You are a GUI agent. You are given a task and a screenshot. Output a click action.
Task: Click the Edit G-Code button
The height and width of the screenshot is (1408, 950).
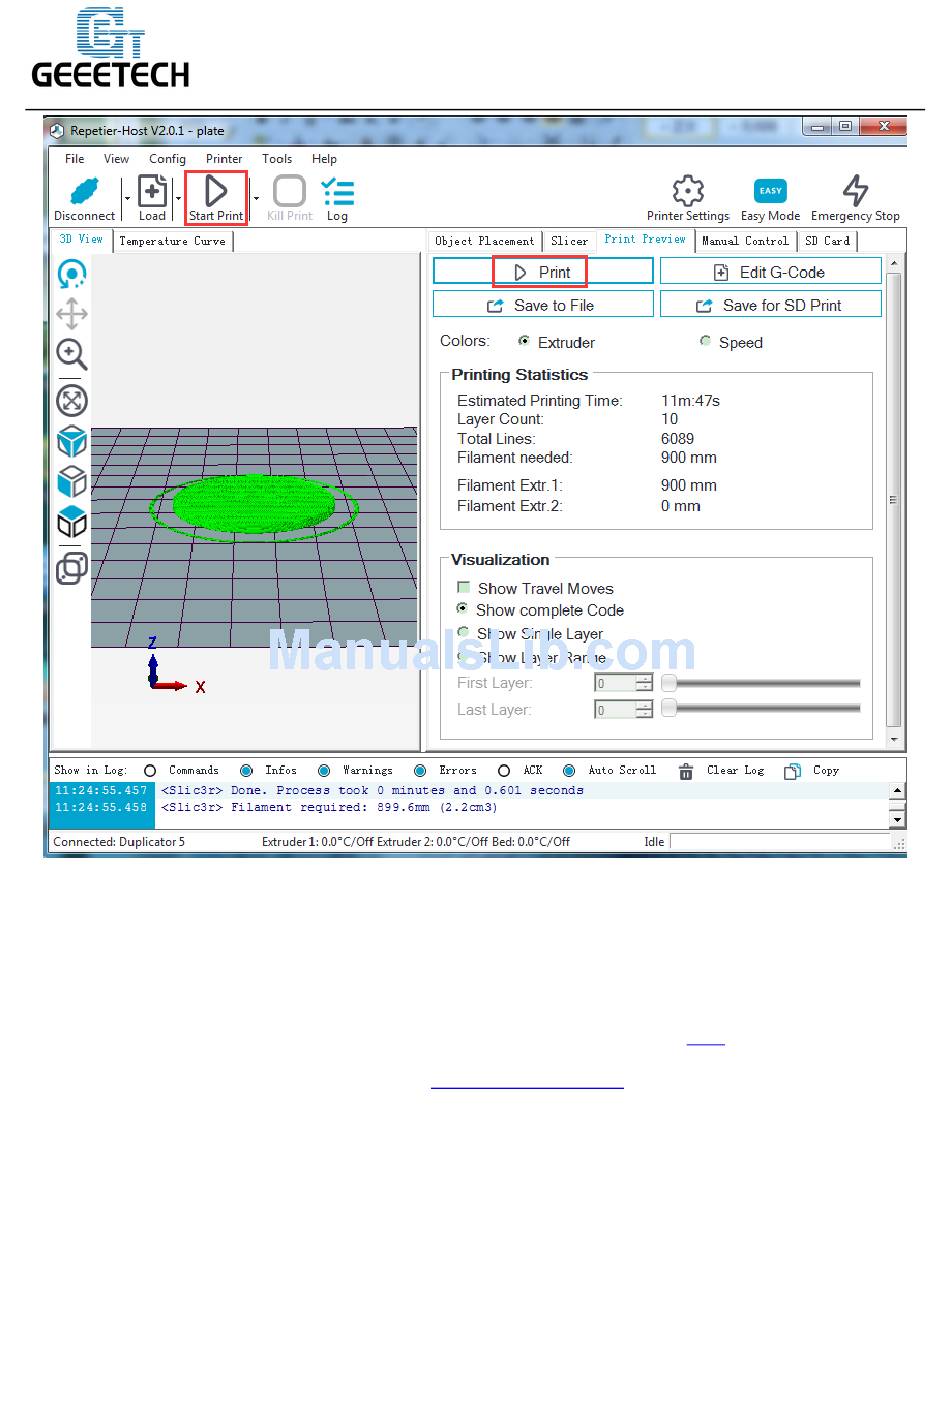(770, 272)
